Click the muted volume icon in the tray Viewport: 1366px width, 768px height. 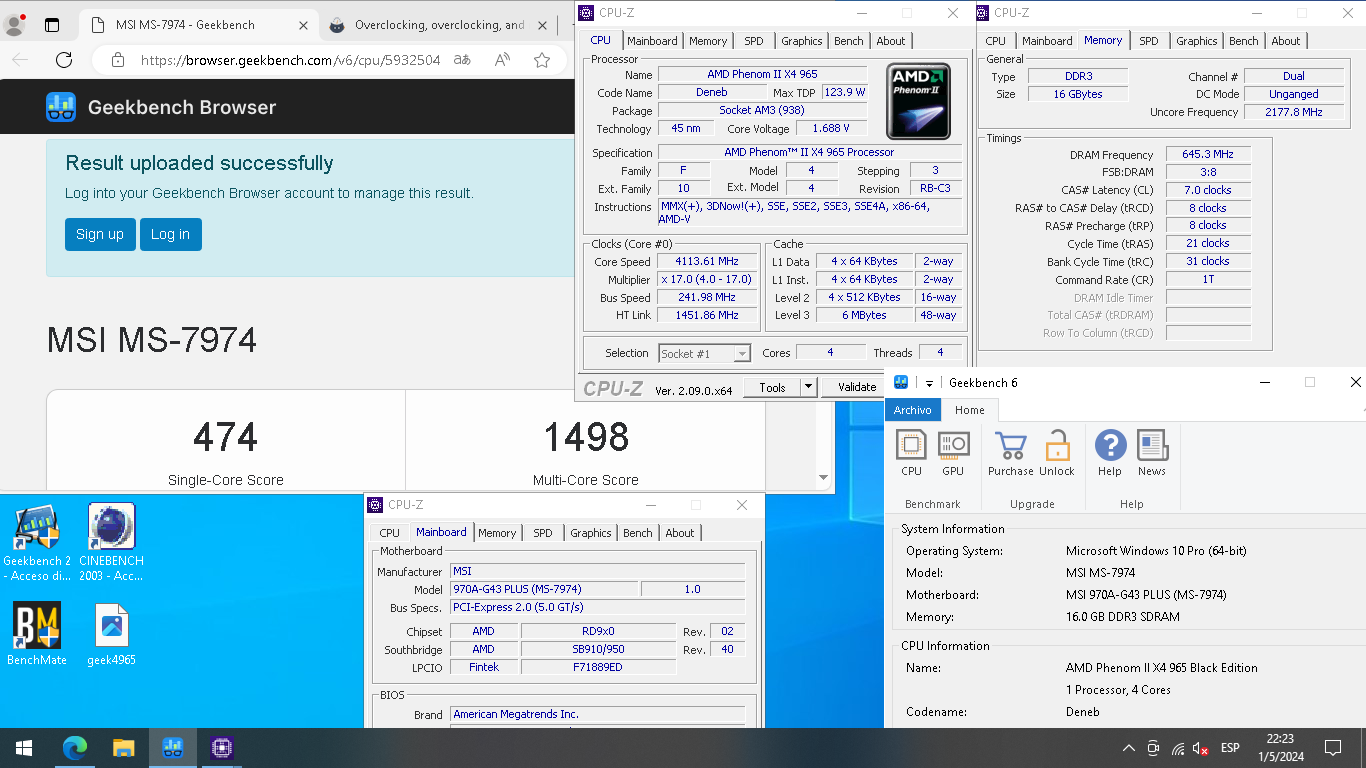click(1201, 748)
